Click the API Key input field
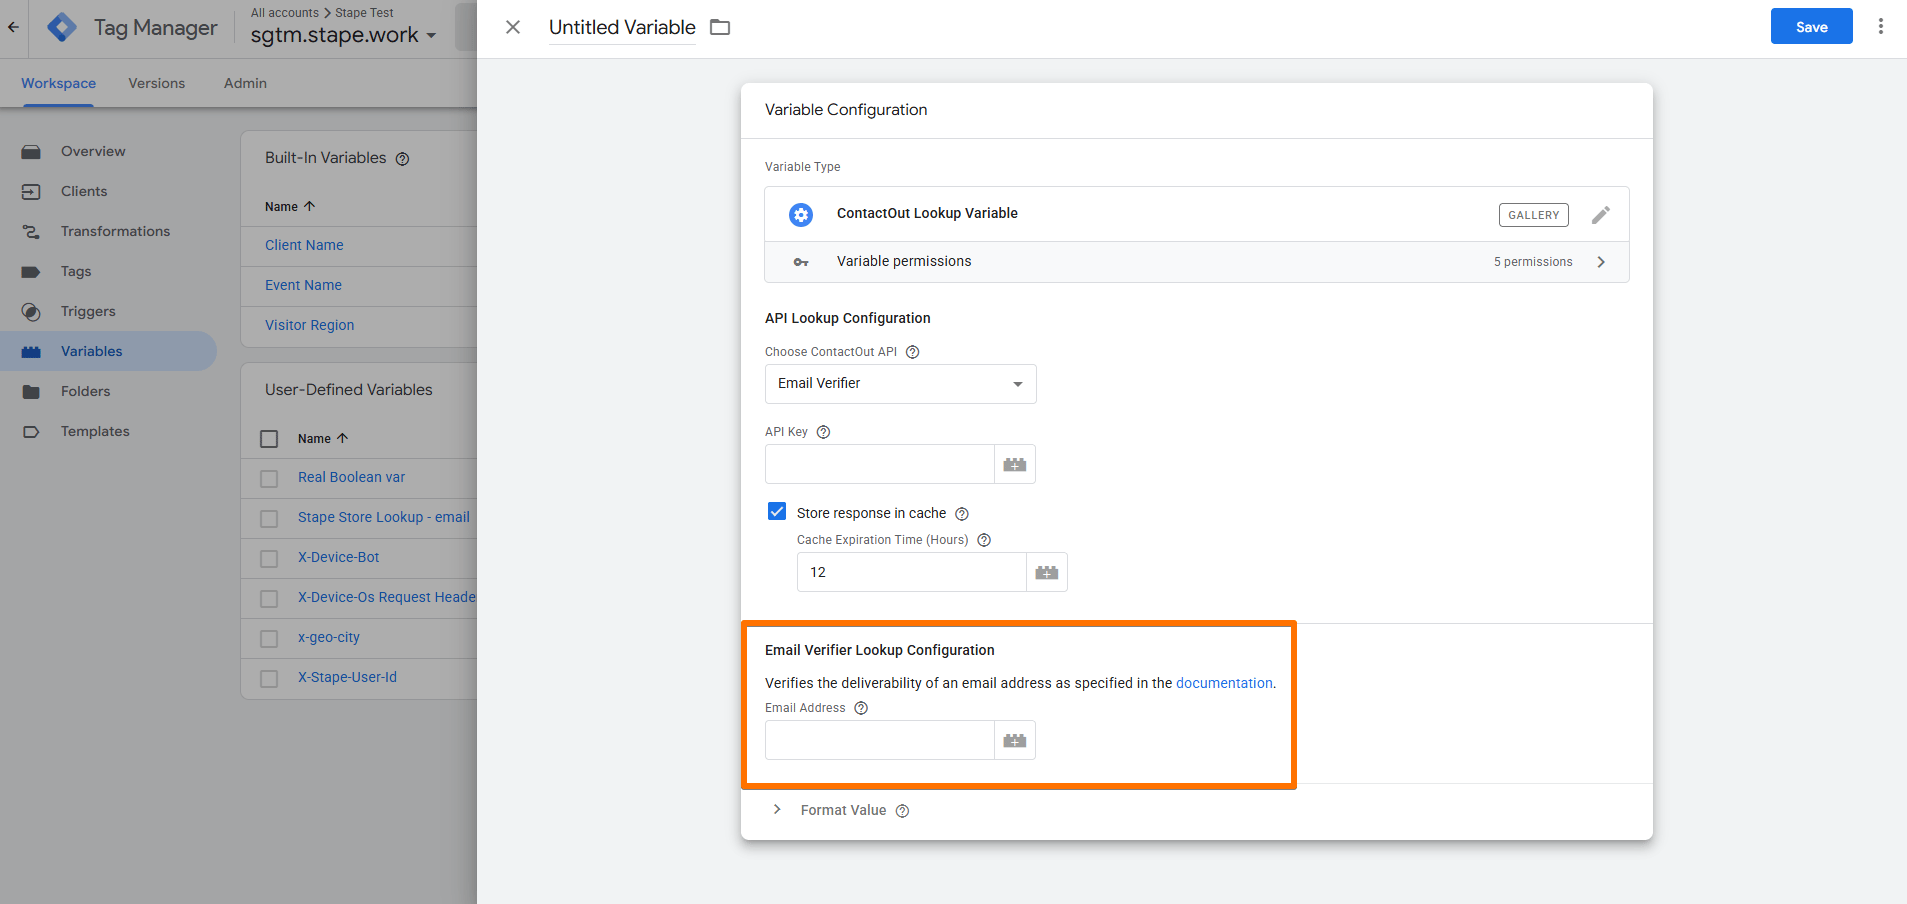 tap(880, 464)
